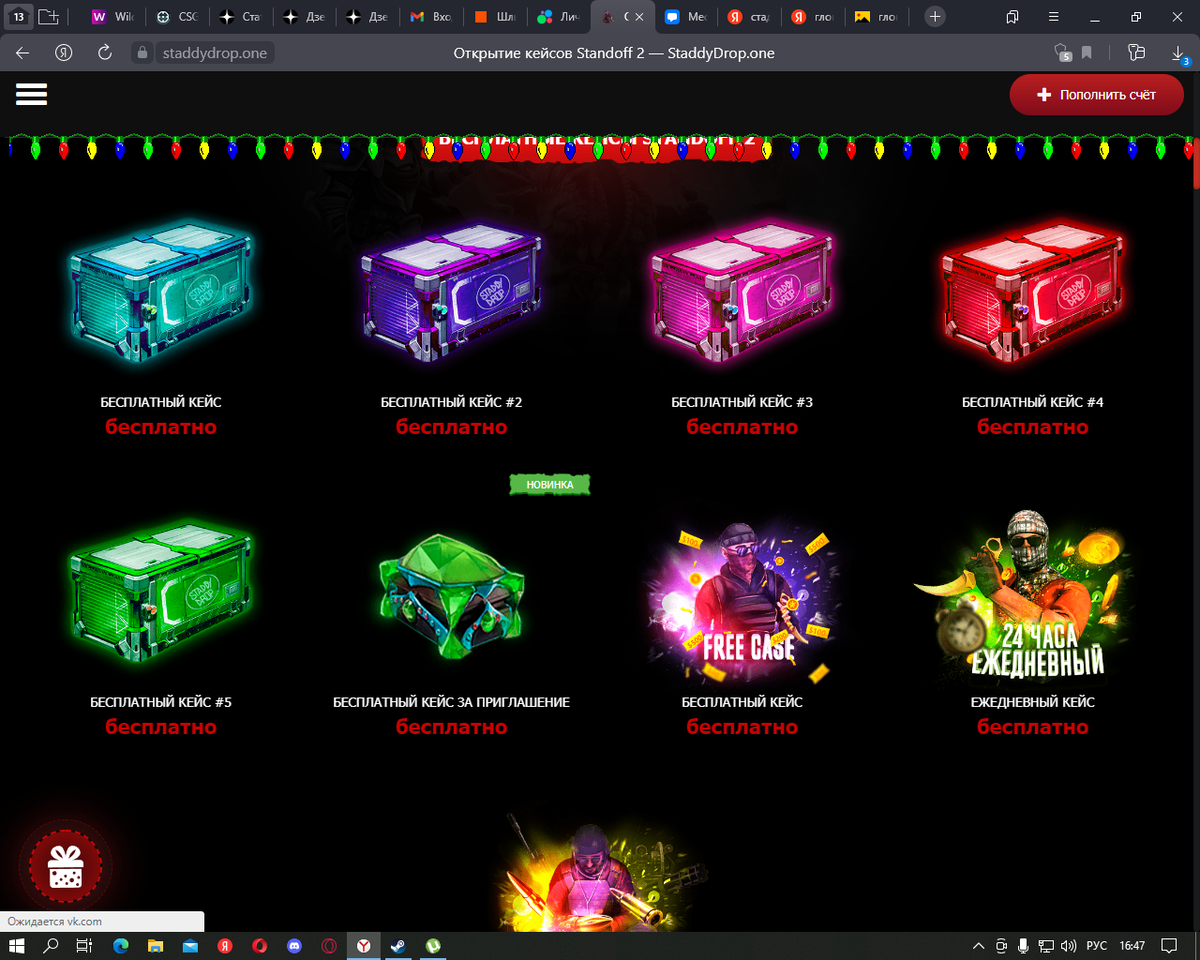1200x960 pixels.
Task: Open the hamburger site menu
Action: (x=32, y=94)
